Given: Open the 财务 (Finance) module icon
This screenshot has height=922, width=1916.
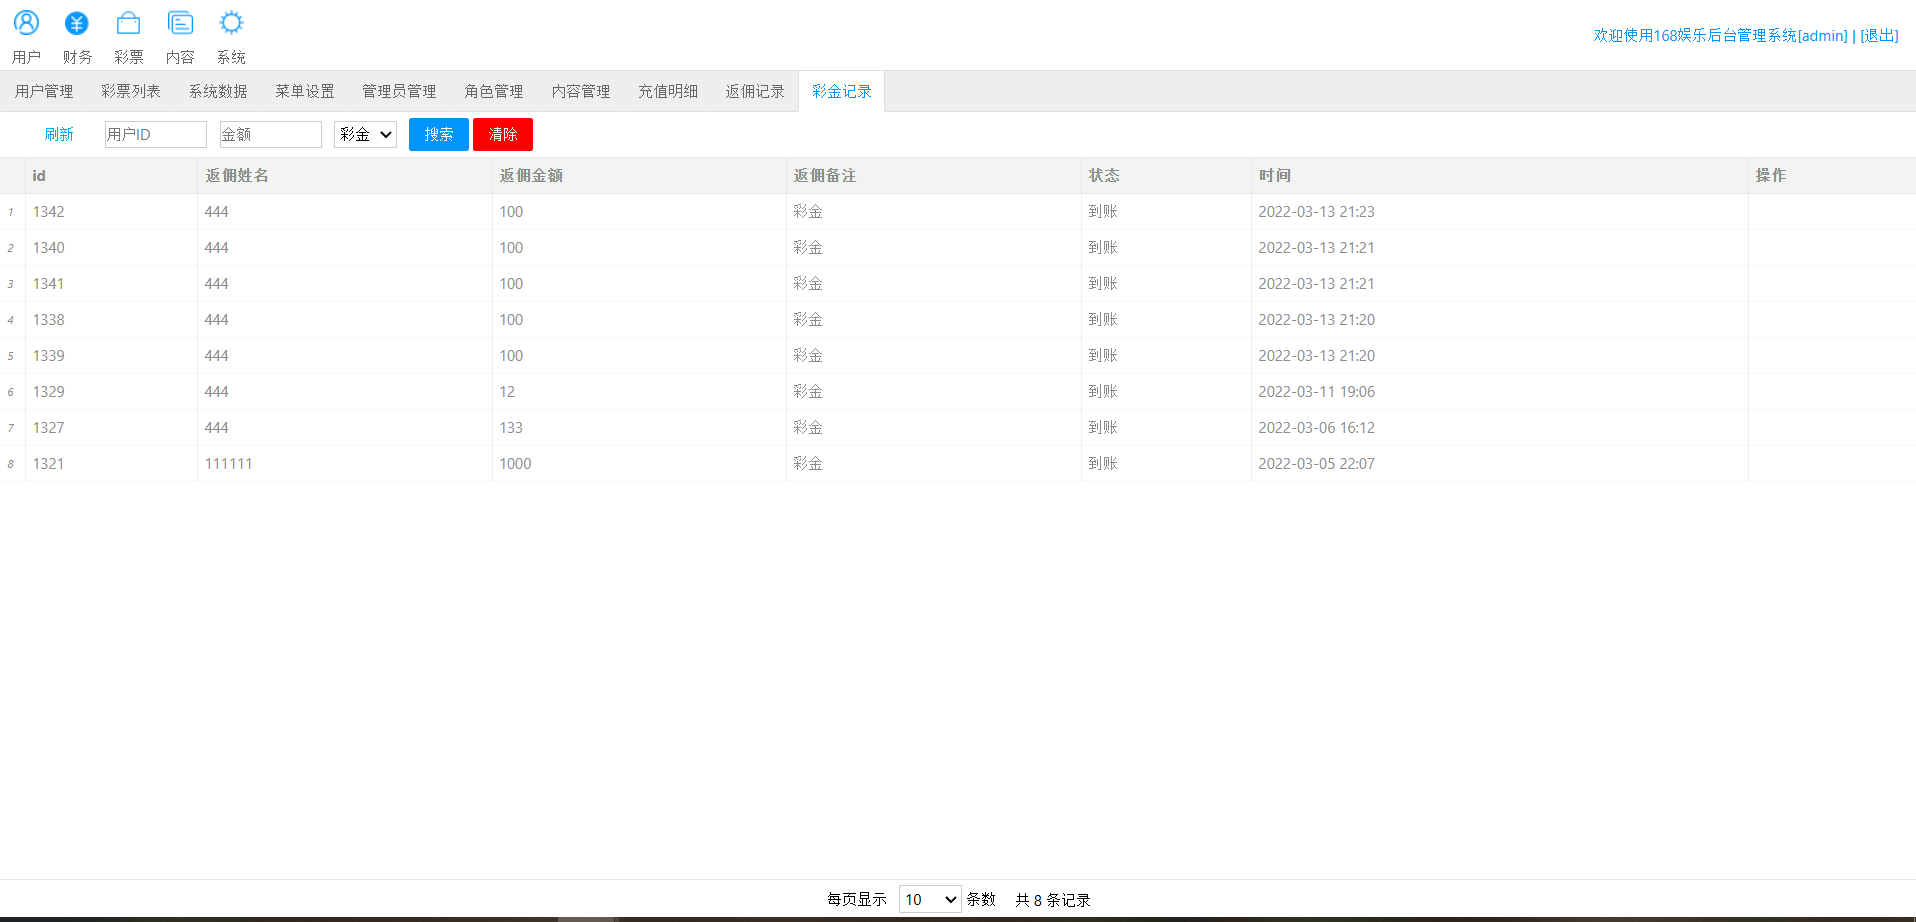Looking at the screenshot, I should 77,23.
